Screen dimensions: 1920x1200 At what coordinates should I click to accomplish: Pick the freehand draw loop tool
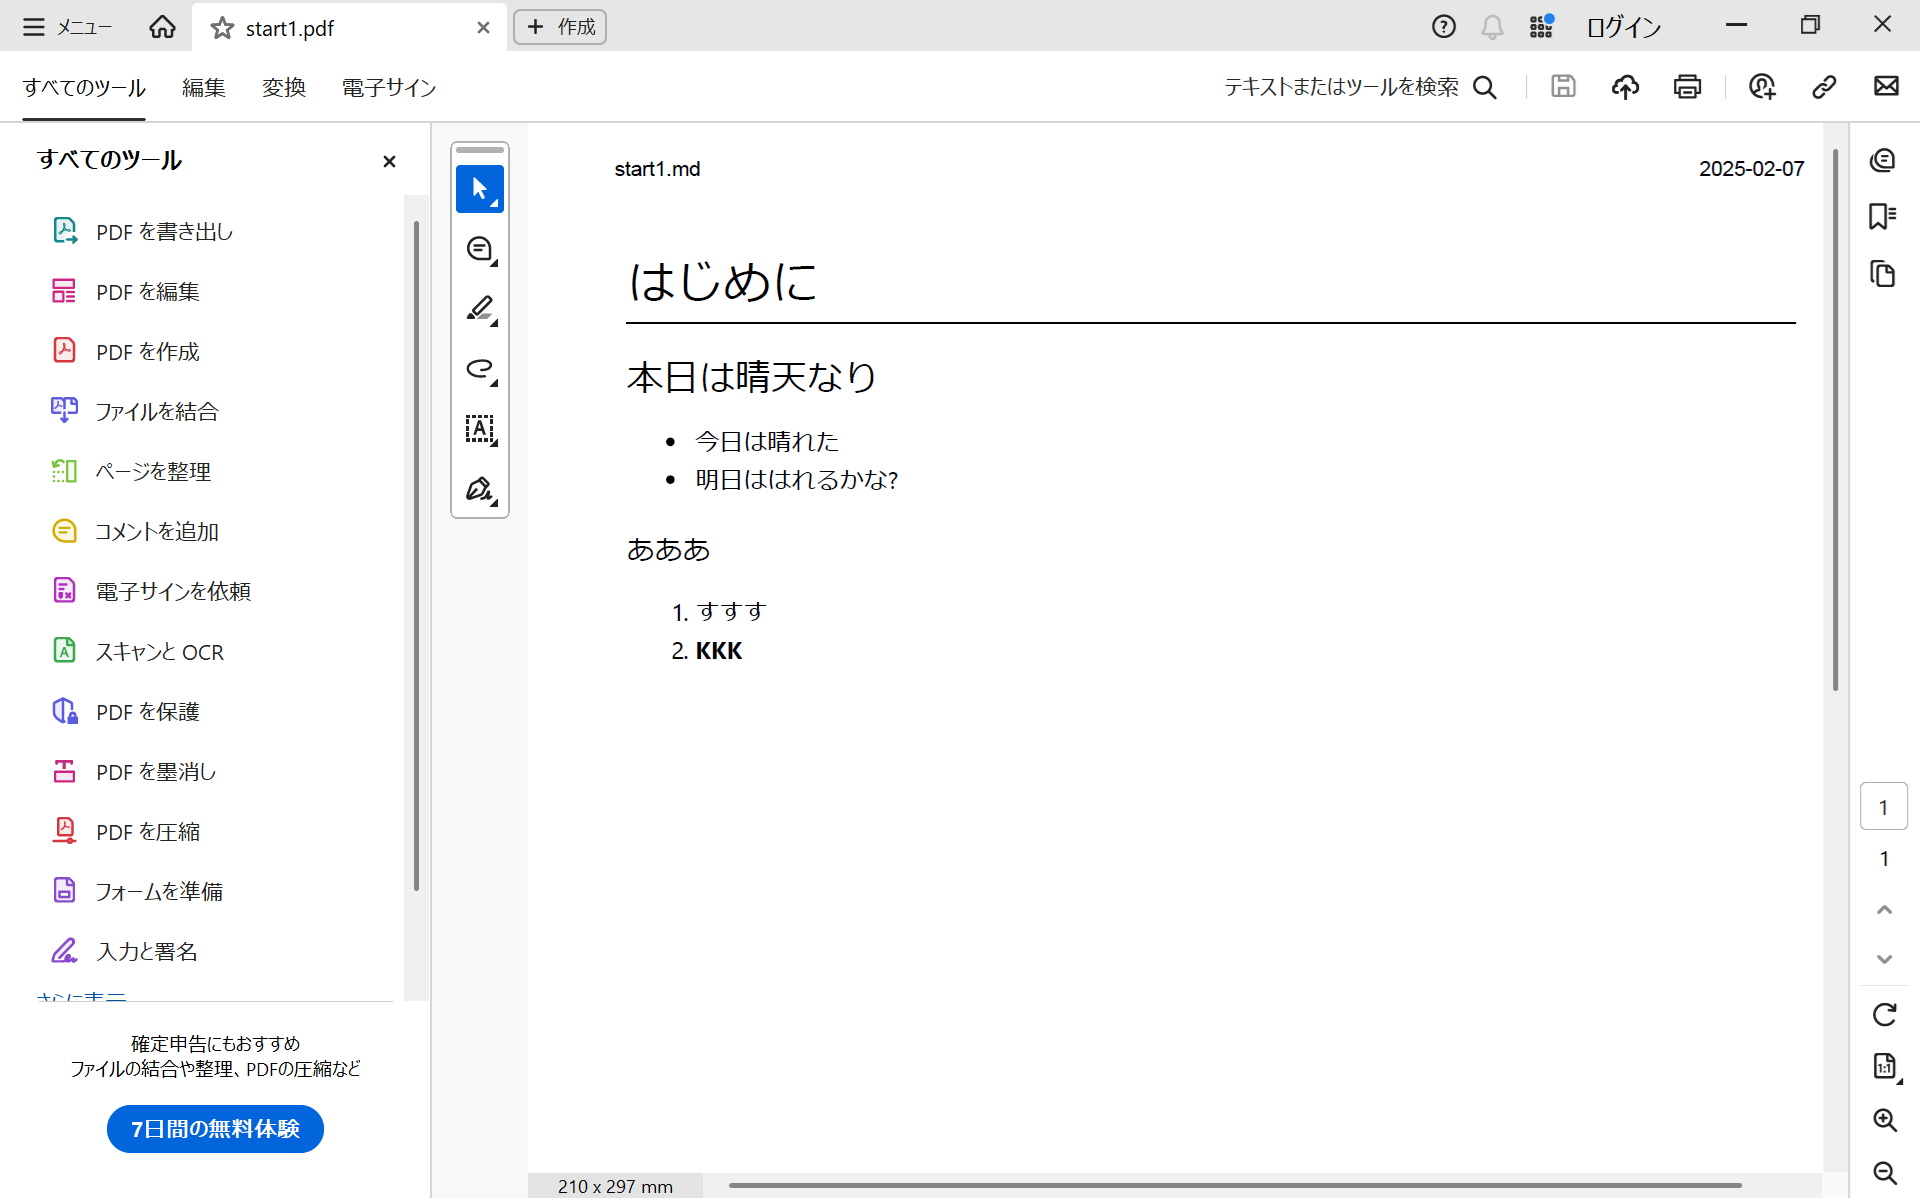point(479,369)
